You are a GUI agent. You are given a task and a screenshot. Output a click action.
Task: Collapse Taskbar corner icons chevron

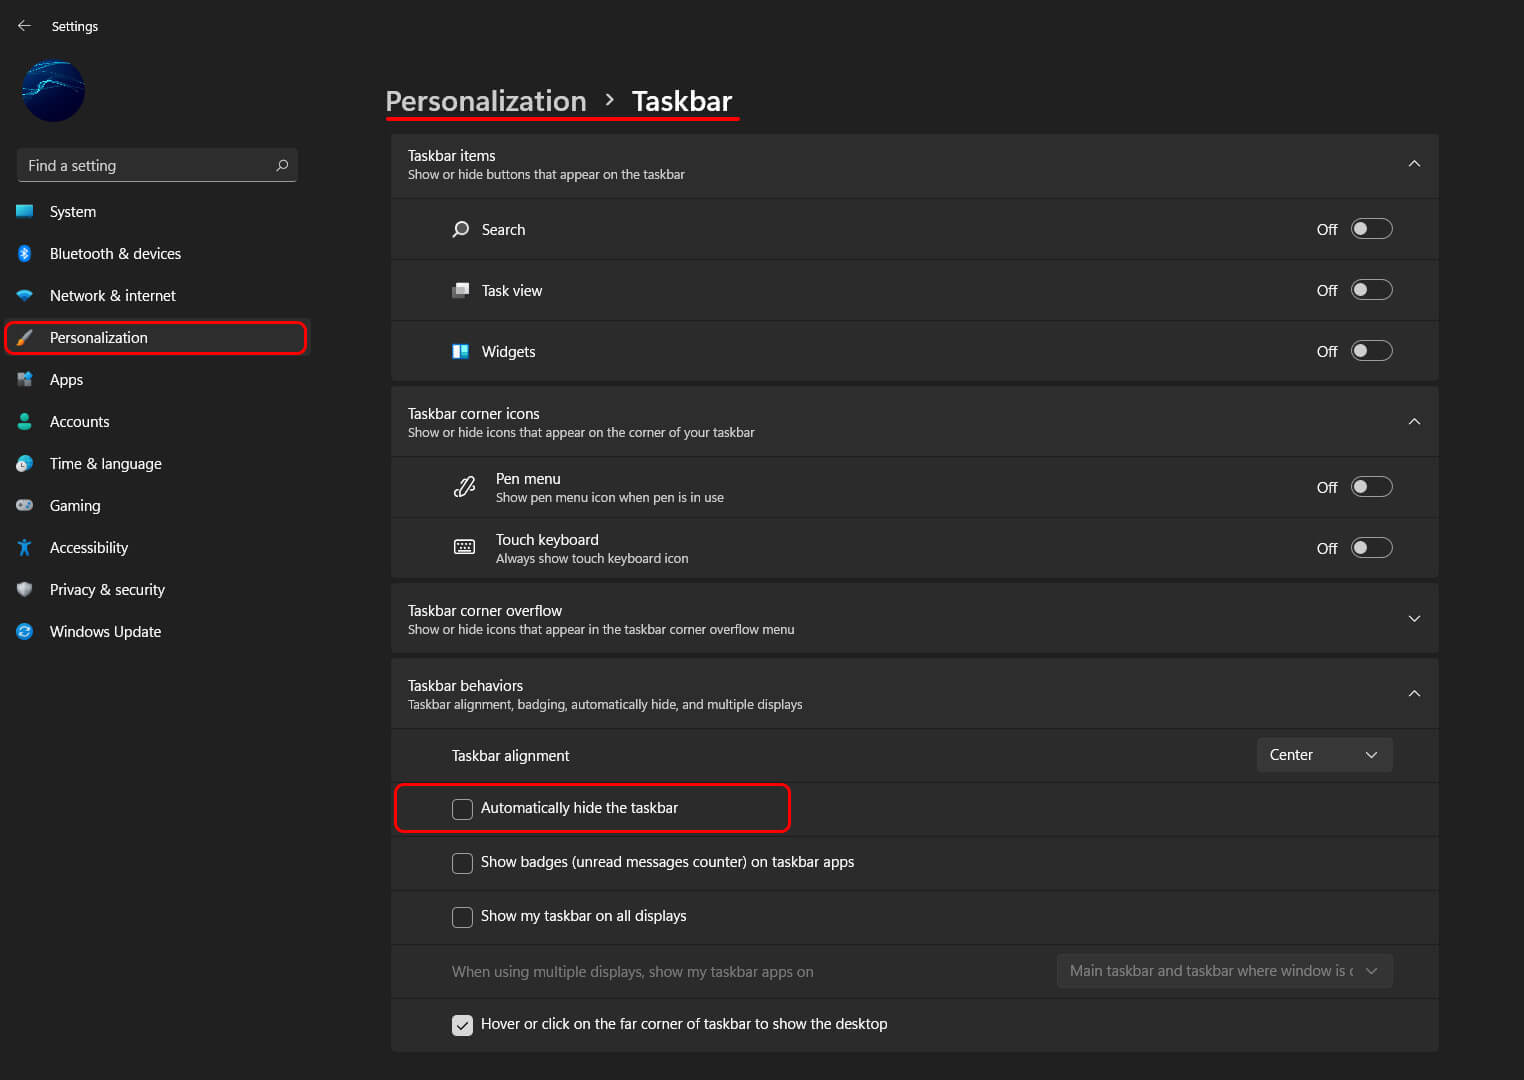[x=1414, y=422]
